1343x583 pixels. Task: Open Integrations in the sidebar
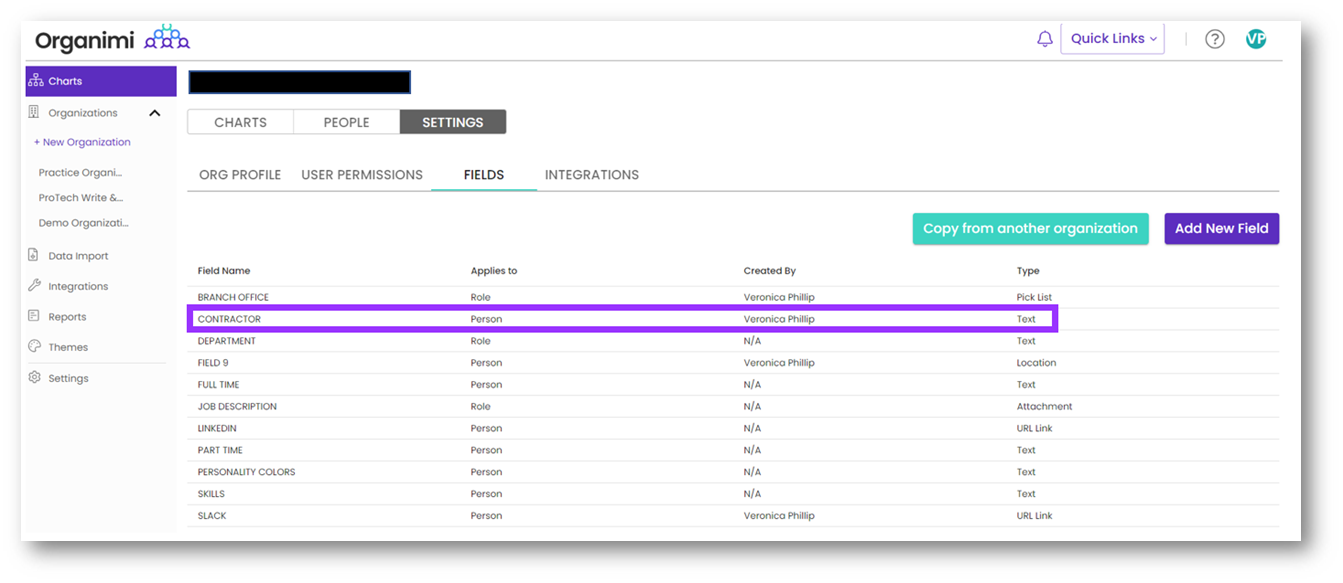point(77,287)
